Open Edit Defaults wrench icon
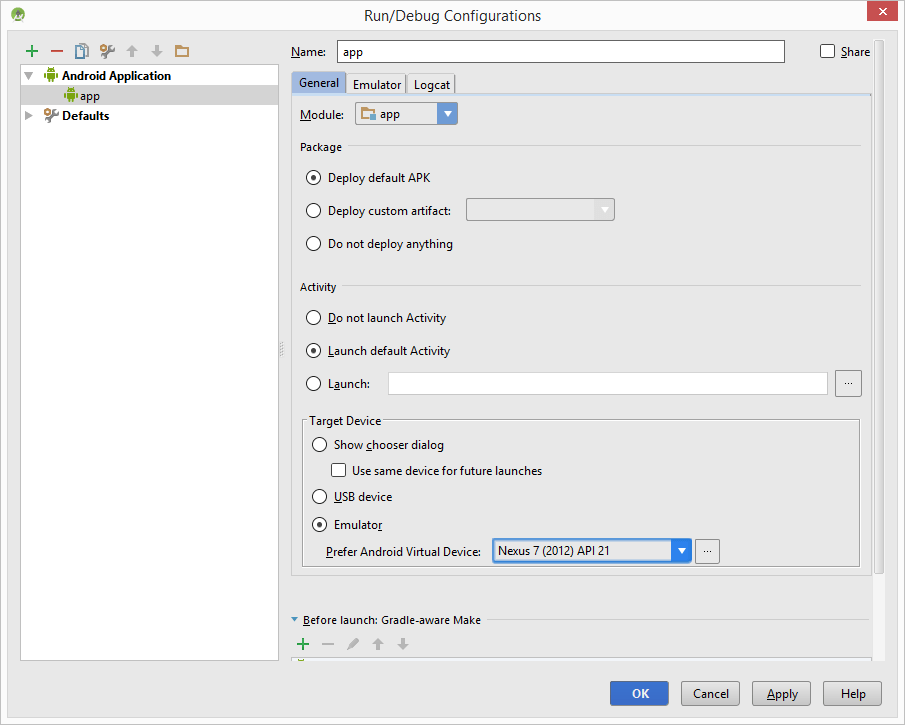Viewport: 905px width, 725px height. point(107,51)
